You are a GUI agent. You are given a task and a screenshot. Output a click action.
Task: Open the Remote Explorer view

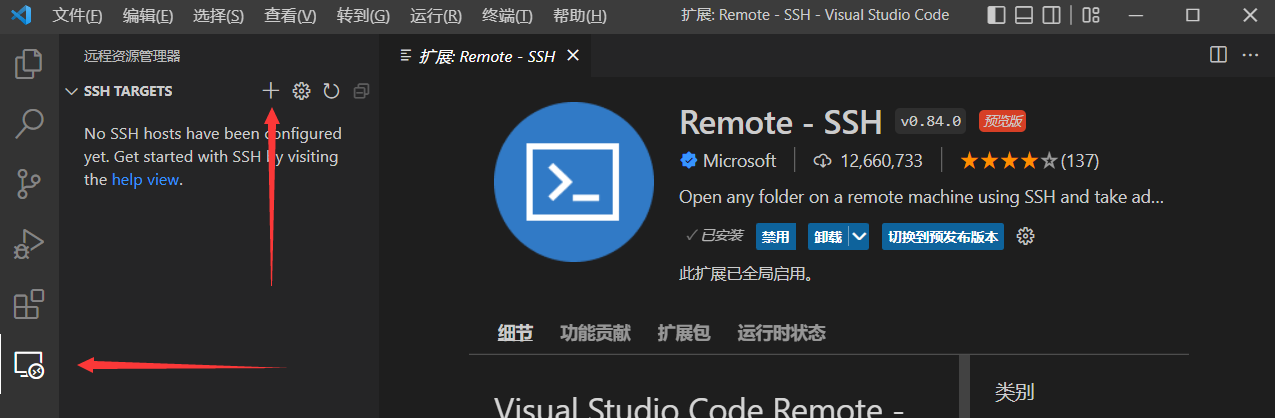coord(29,365)
